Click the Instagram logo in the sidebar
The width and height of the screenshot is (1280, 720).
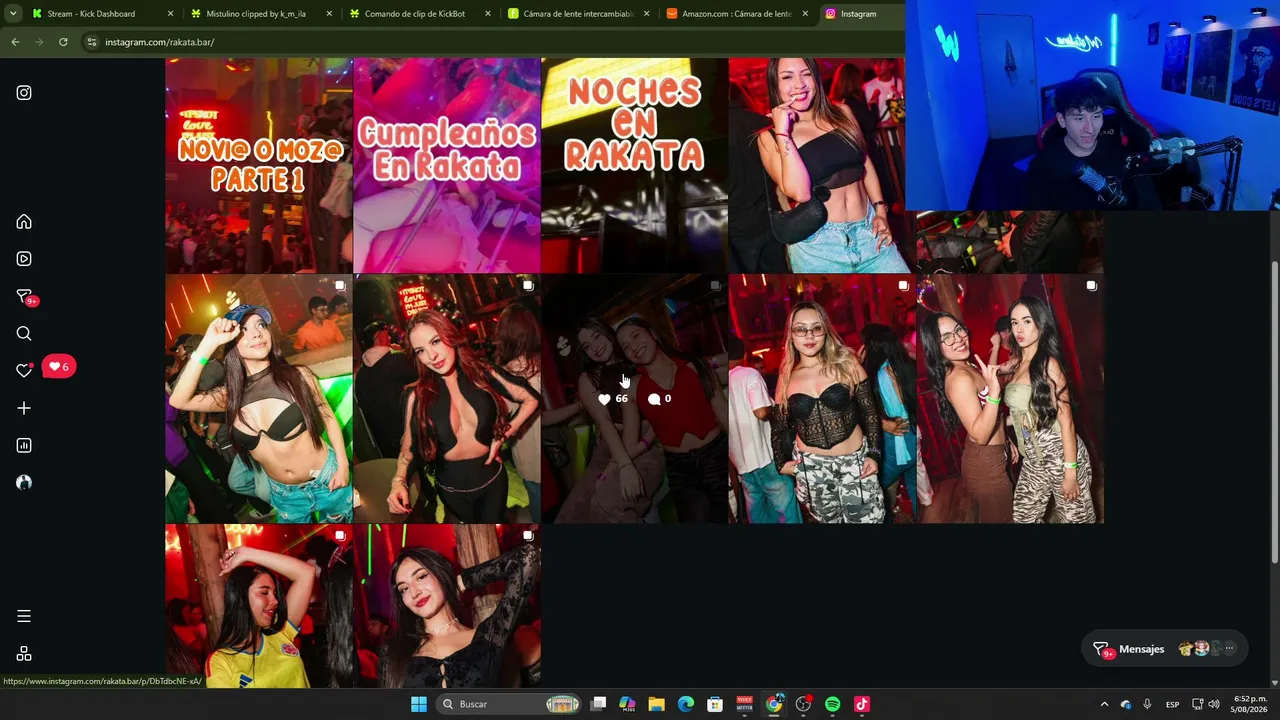coord(24,93)
